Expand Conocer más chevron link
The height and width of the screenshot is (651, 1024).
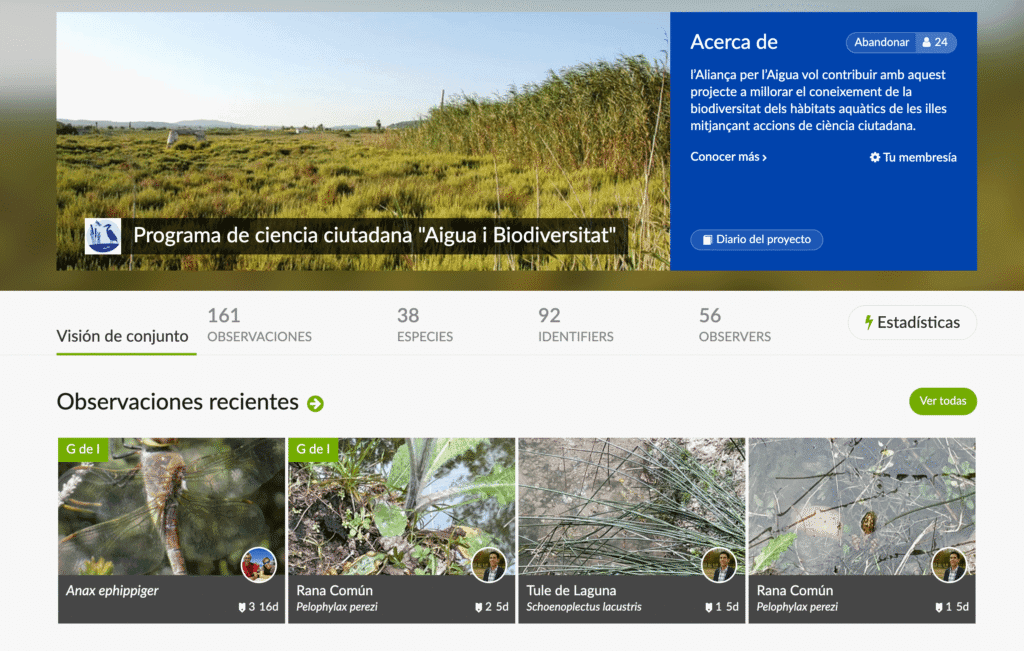pyautogui.click(x=728, y=158)
